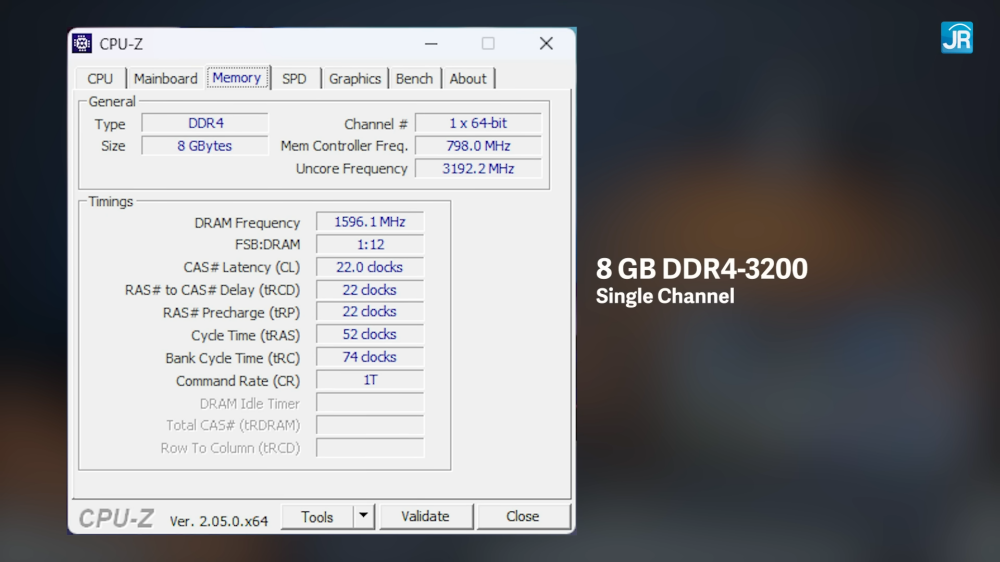Minimize the CPU-Z window
The width and height of the screenshot is (1000, 562).
pyautogui.click(x=431, y=44)
